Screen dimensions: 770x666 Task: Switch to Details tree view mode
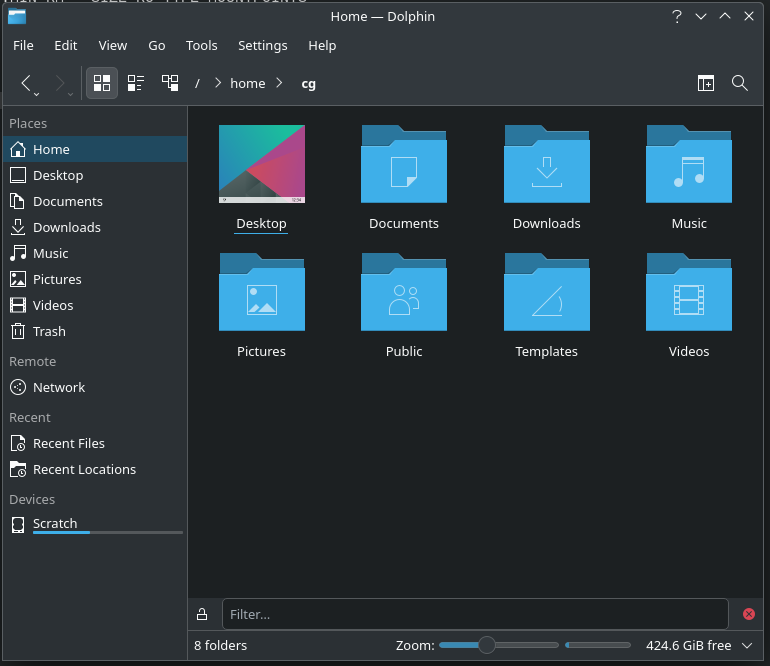click(170, 83)
